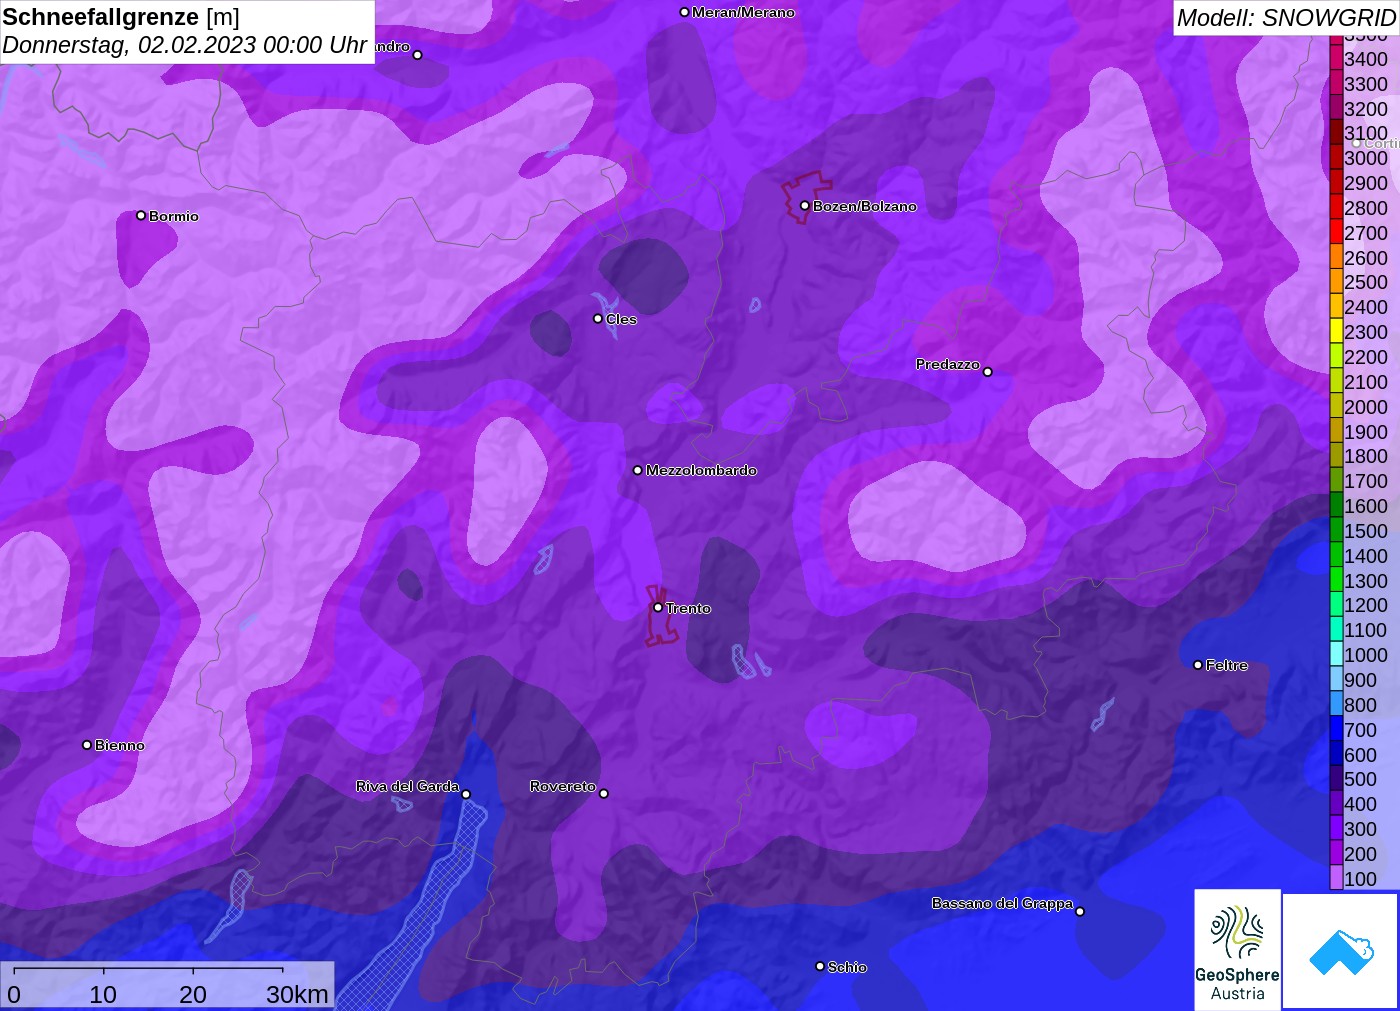Click the Riva del Garda marker dot

point(466,795)
